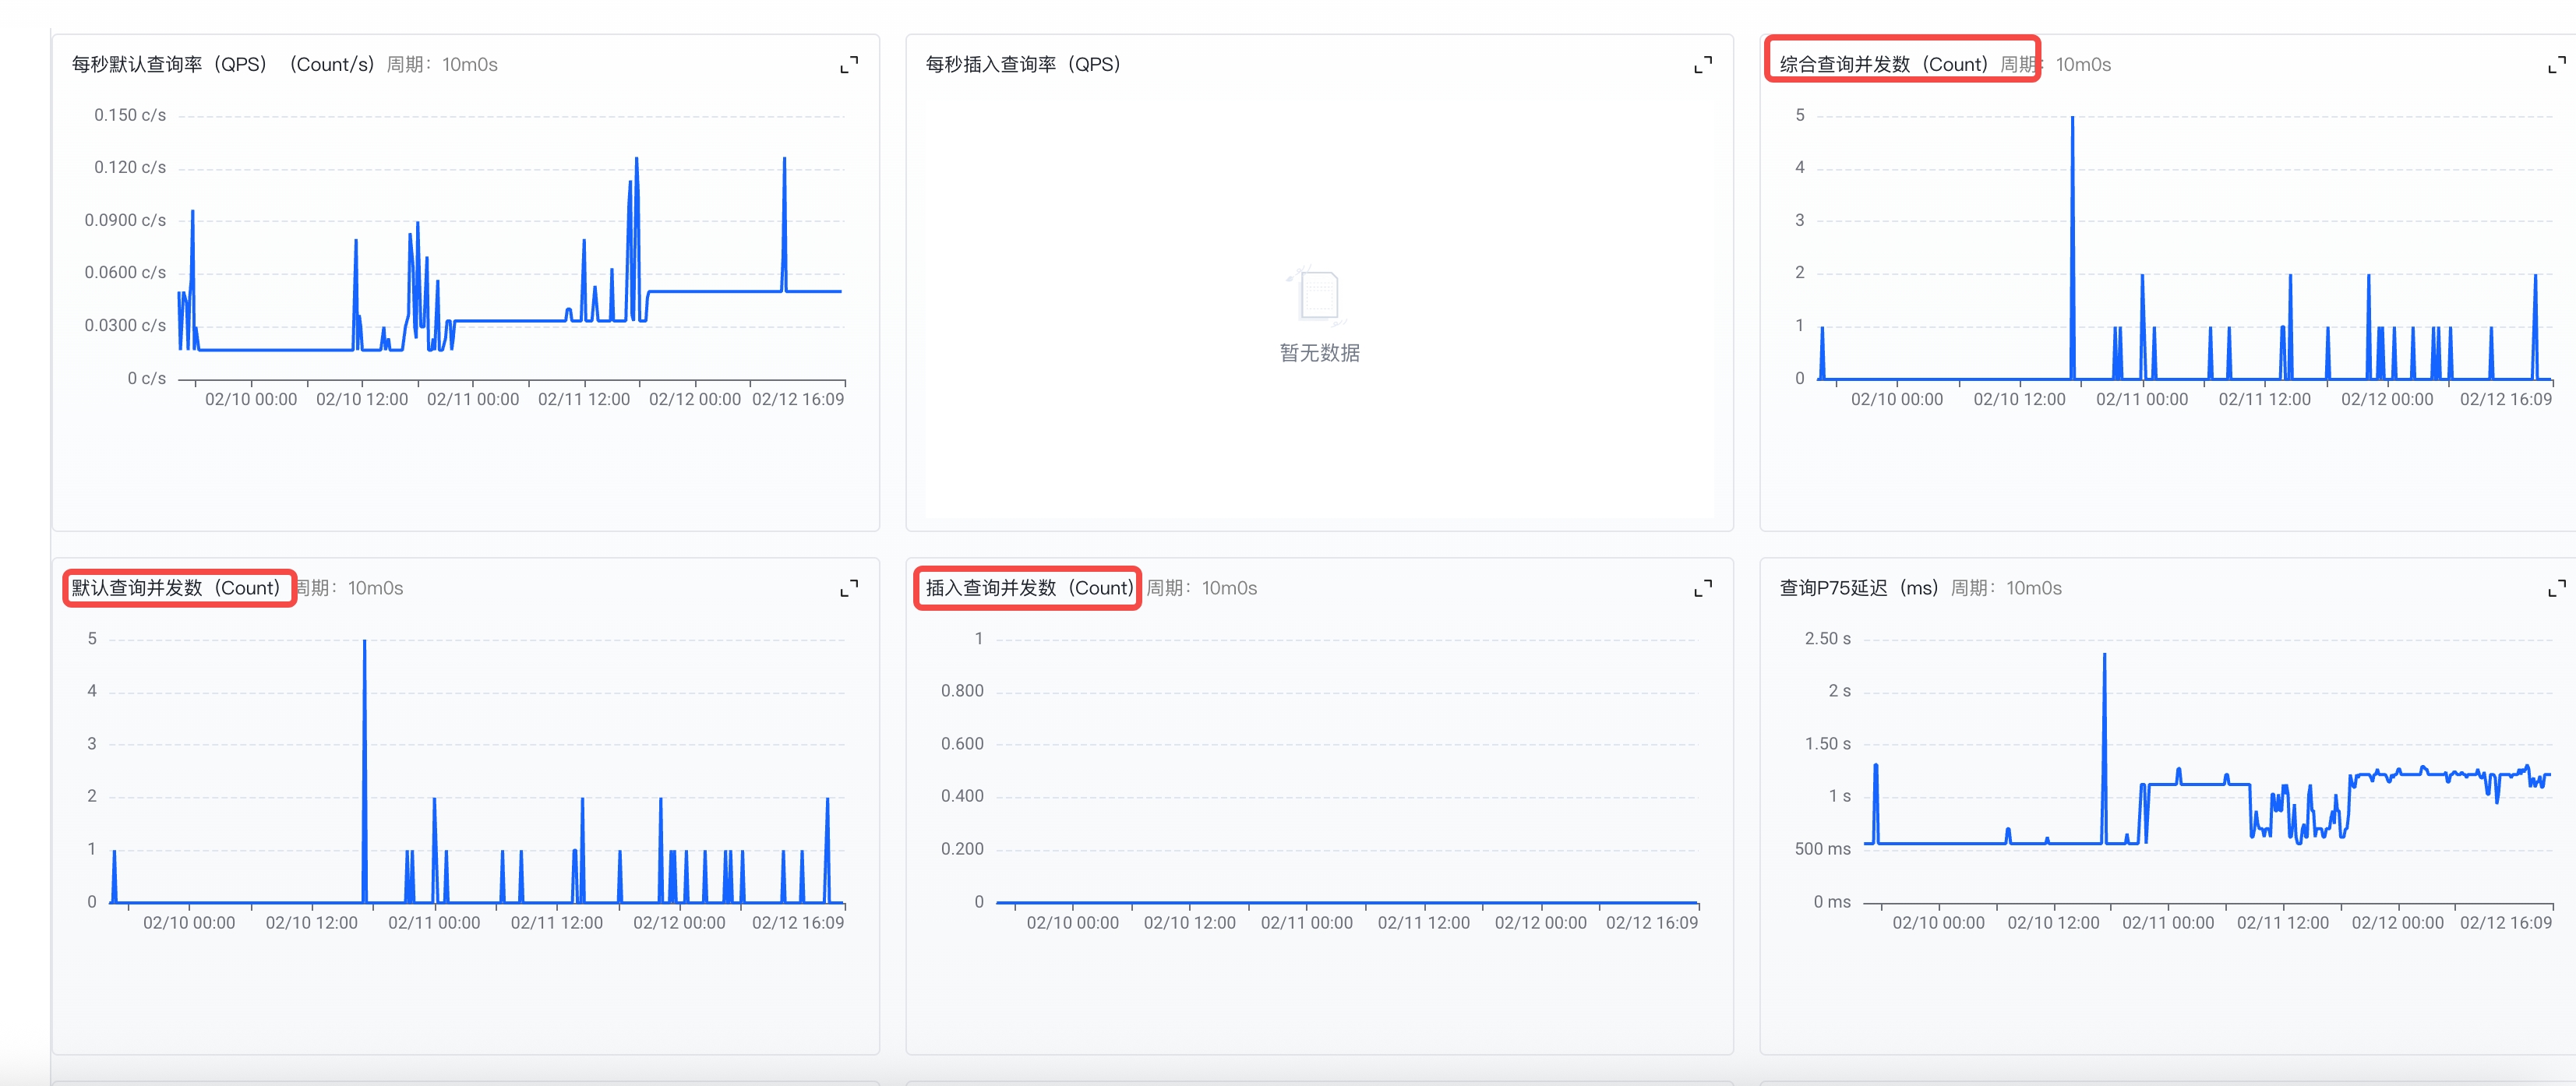2576x1086 pixels.
Task: Select the 0.600 axis value
Action: (962, 744)
